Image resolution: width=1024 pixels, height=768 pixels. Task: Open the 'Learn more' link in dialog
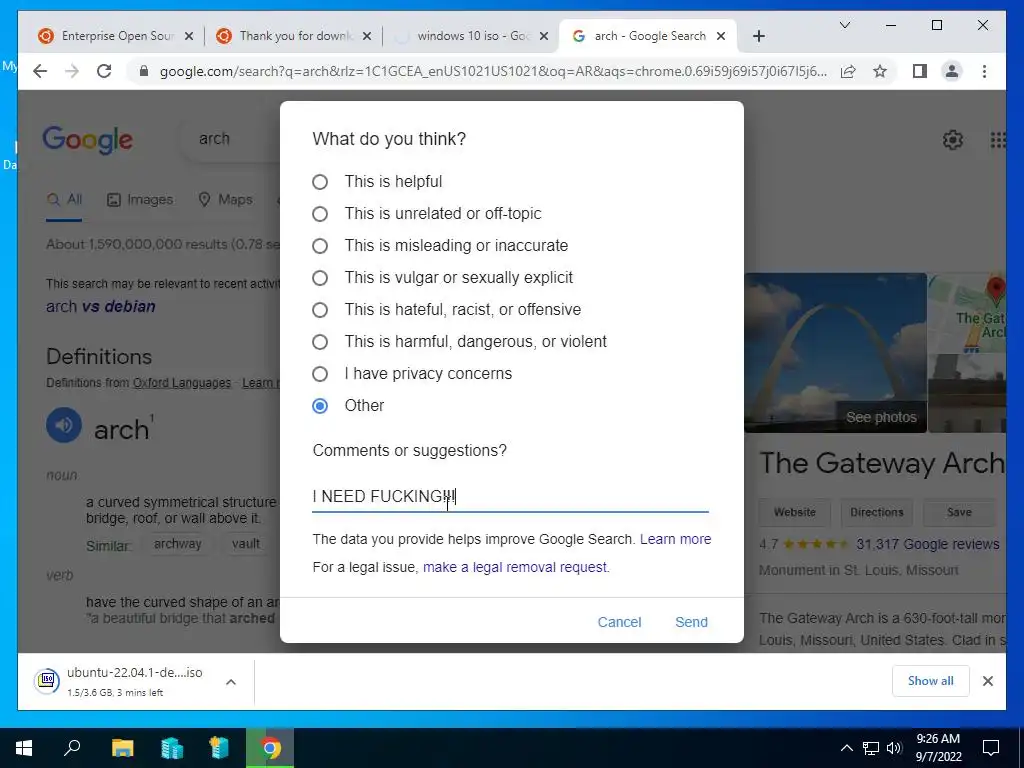pos(675,539)
